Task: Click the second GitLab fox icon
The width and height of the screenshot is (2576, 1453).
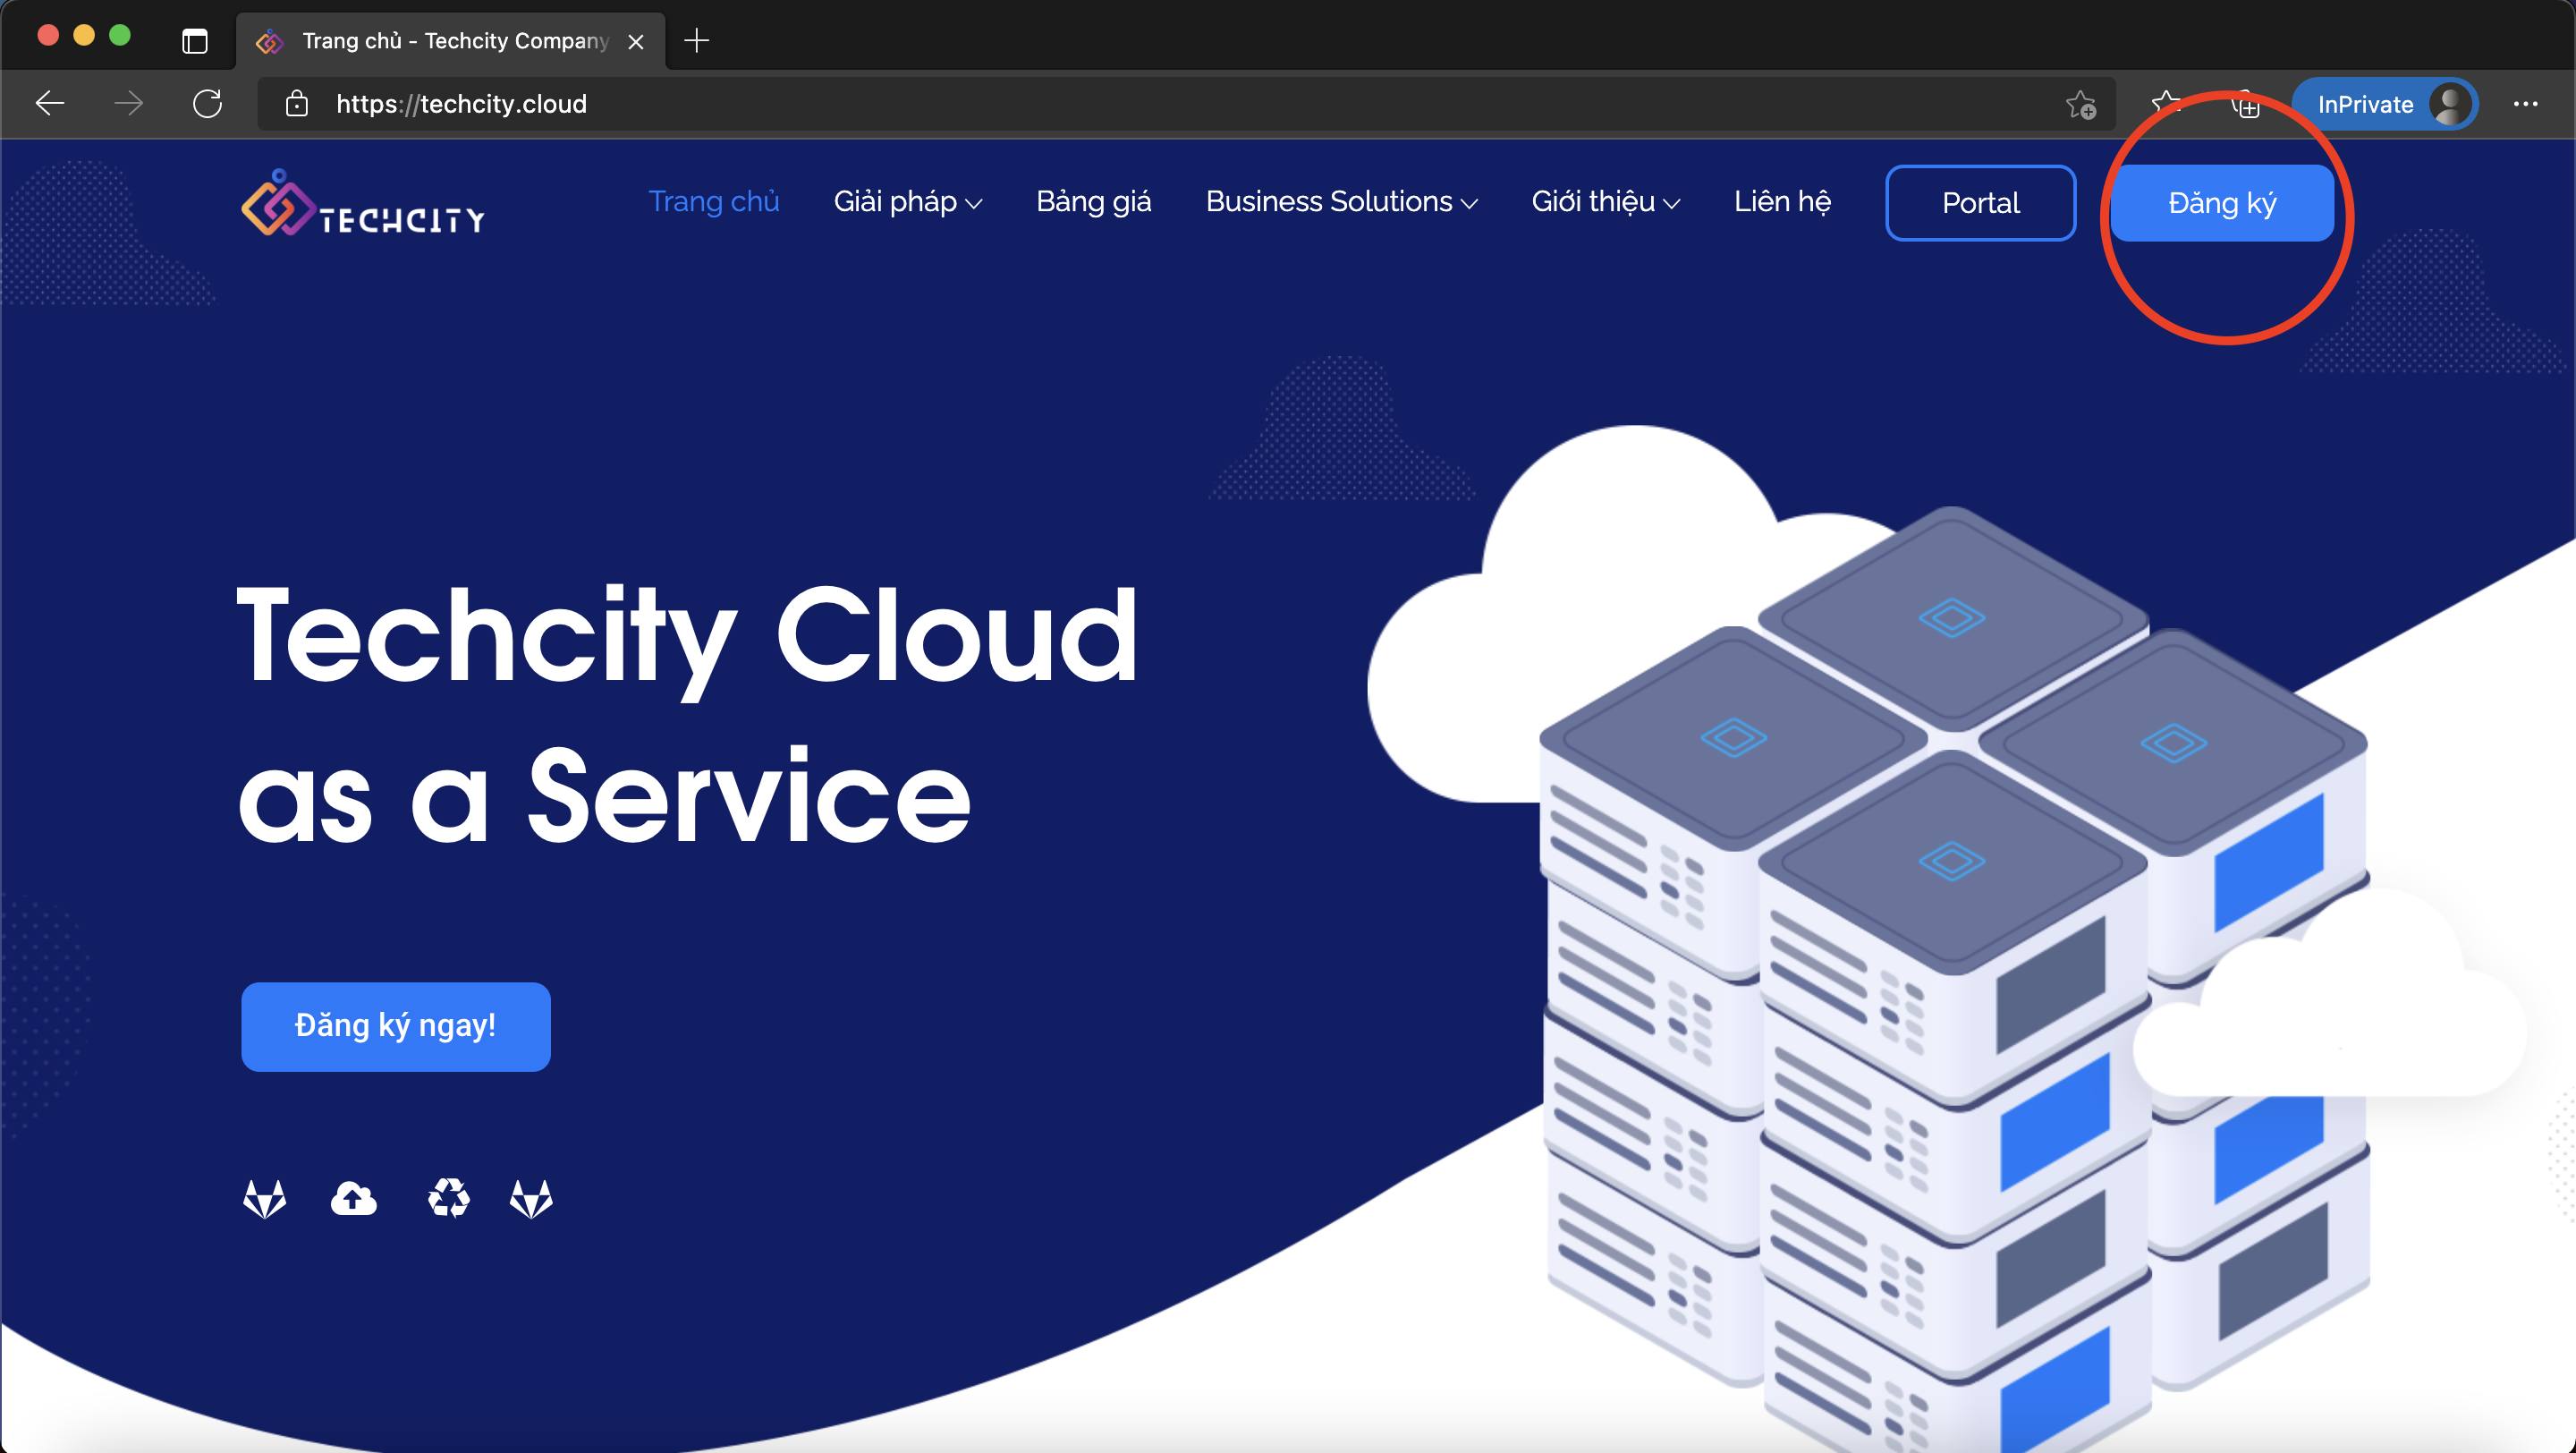Action: 531,1198
